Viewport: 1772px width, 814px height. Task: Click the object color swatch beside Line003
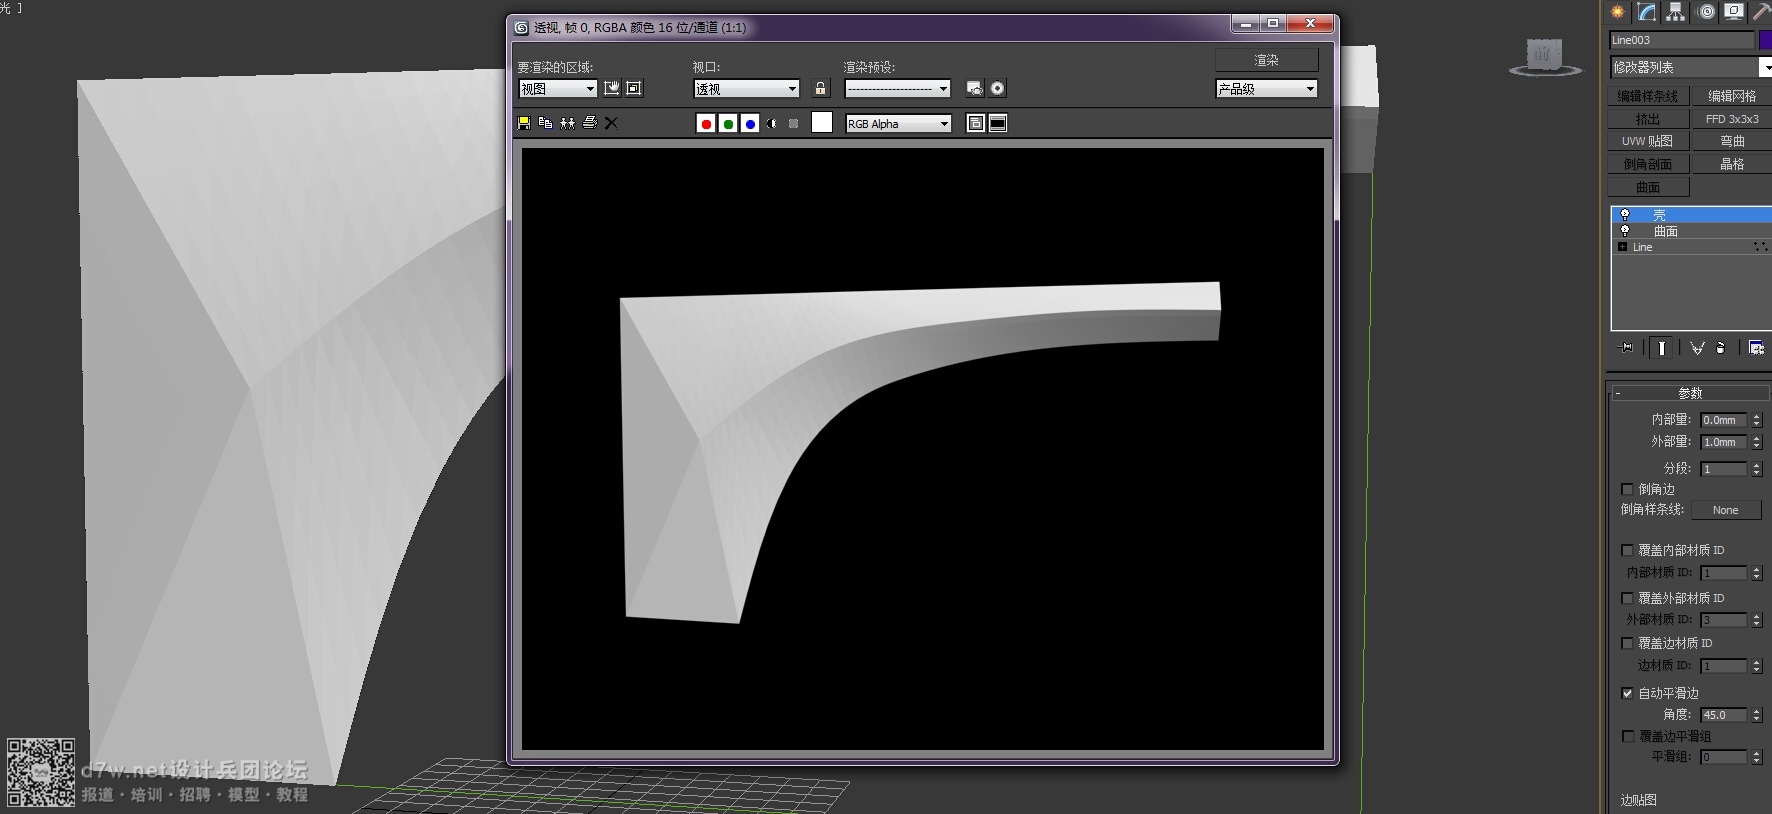pyautogui.click(x=1765, y=40)
